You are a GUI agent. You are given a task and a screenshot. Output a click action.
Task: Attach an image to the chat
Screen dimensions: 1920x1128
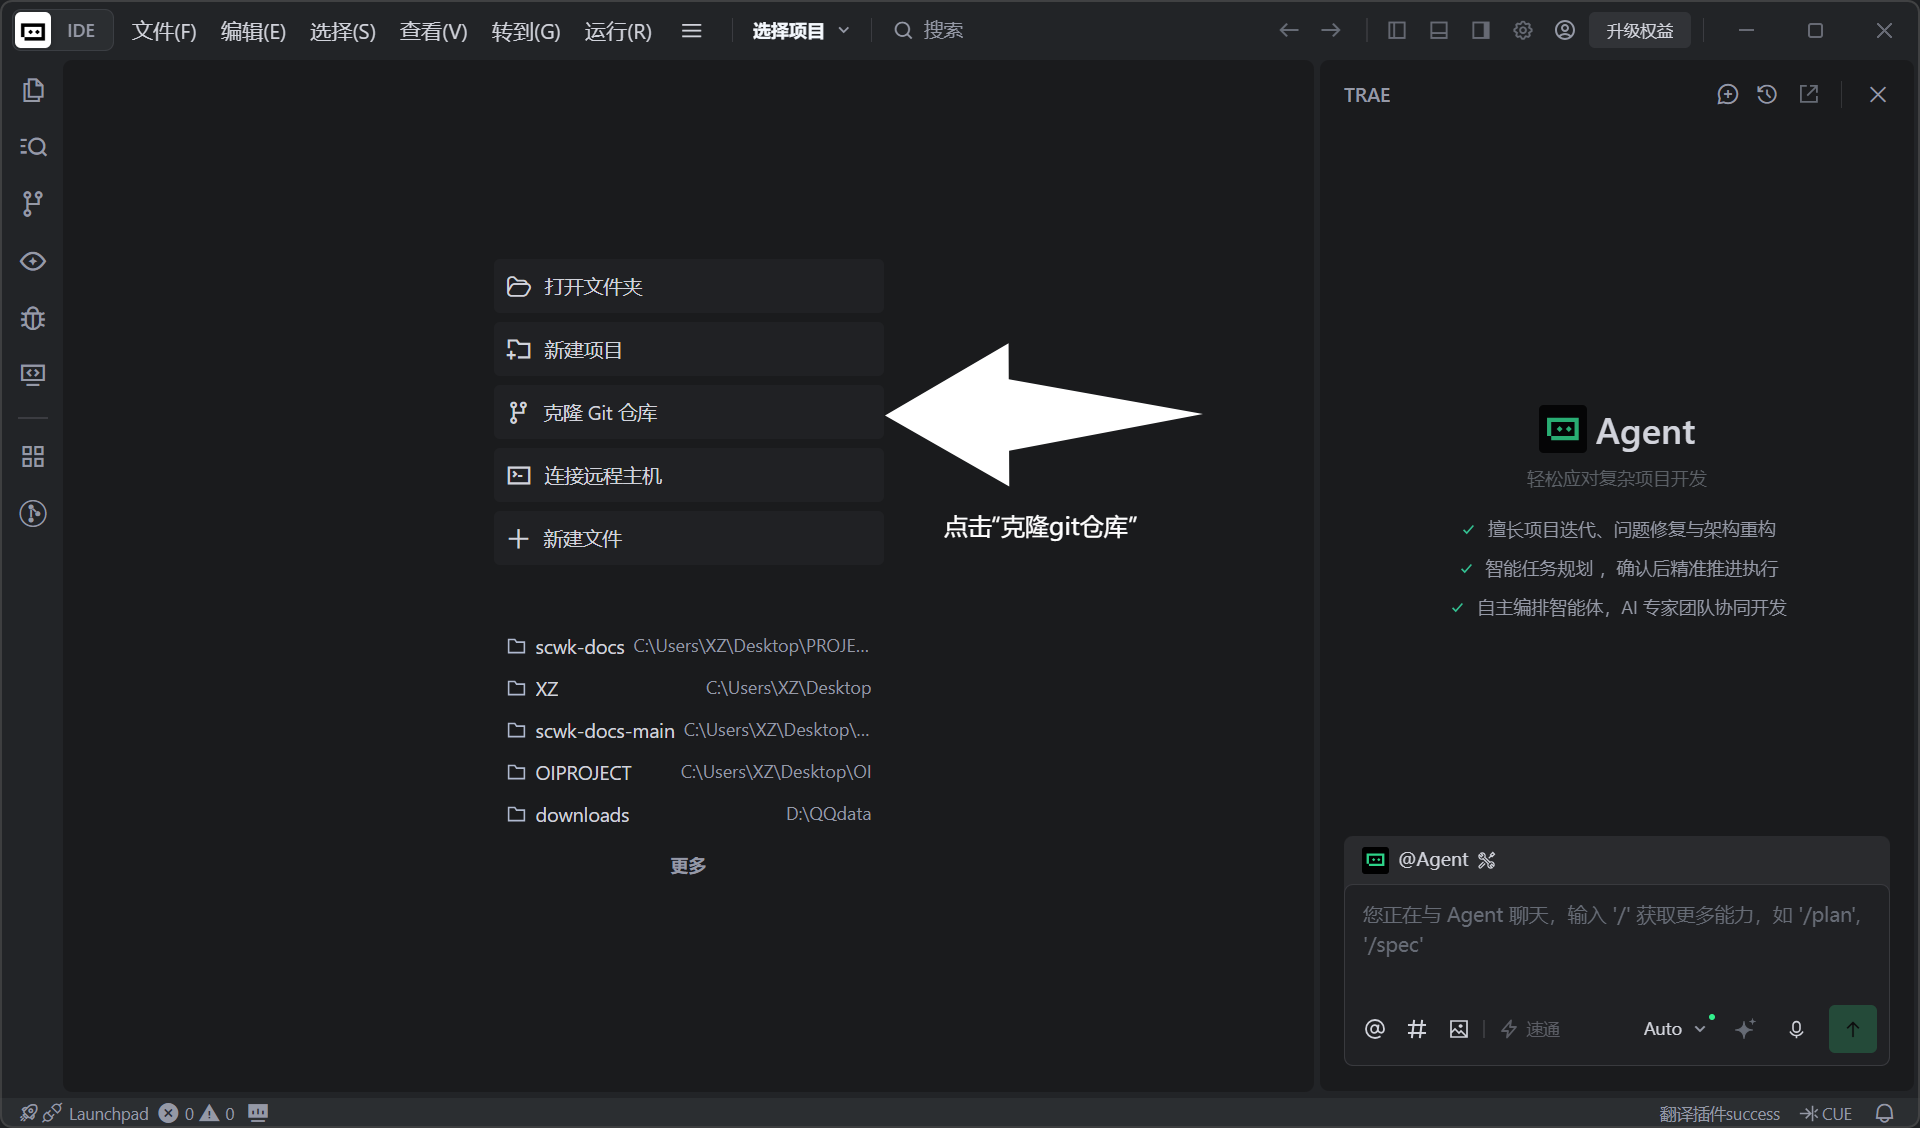[1459, 1029]
